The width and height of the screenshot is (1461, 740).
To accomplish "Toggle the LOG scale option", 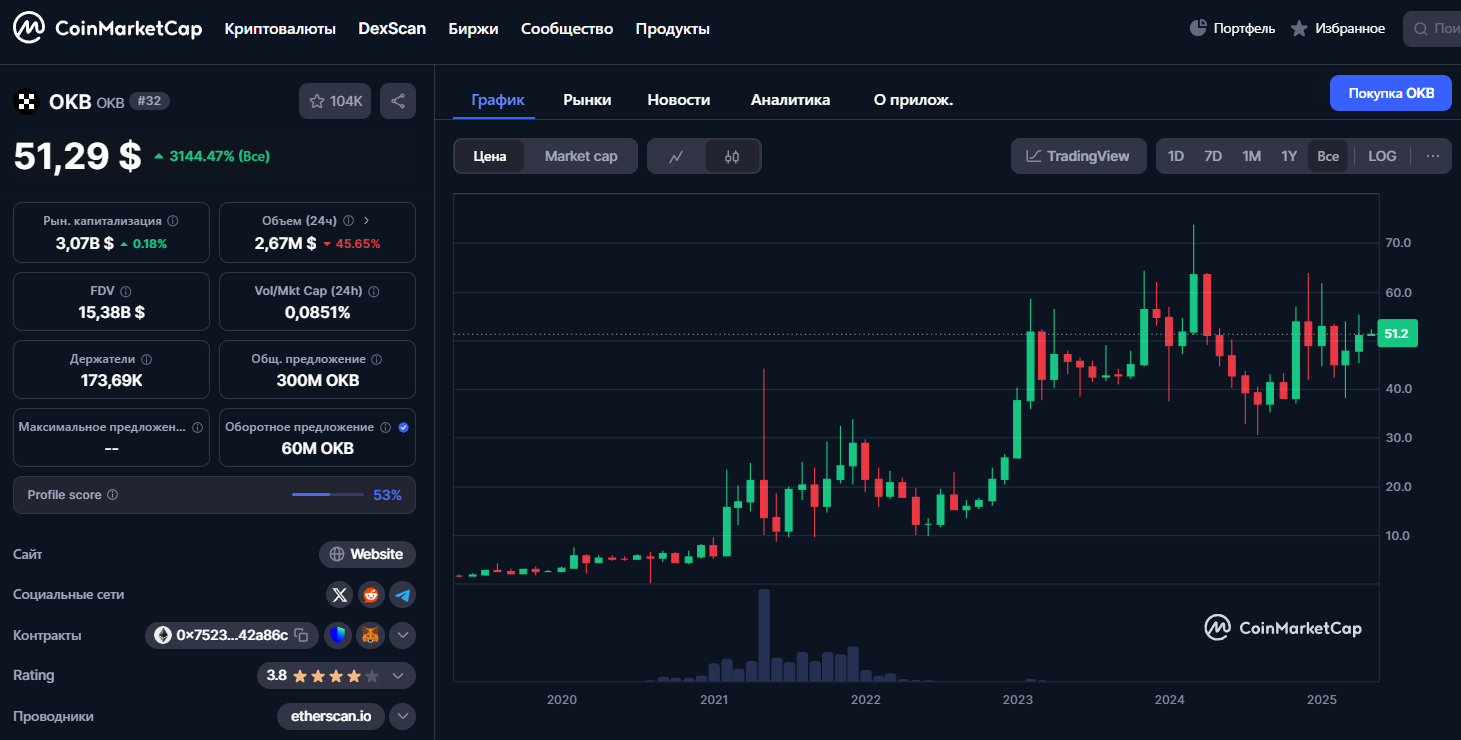I will (x=1382, y=156).
